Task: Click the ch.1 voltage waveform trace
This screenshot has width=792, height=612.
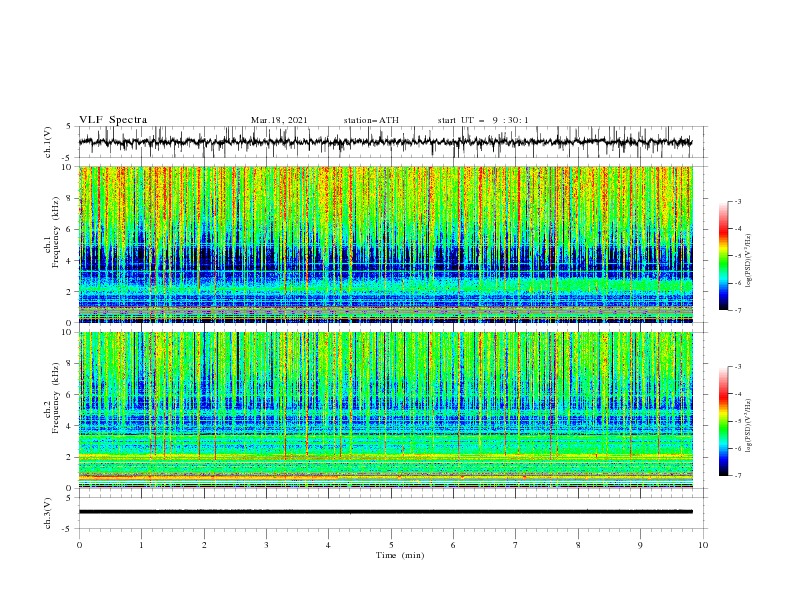Action: coord(385,142)
